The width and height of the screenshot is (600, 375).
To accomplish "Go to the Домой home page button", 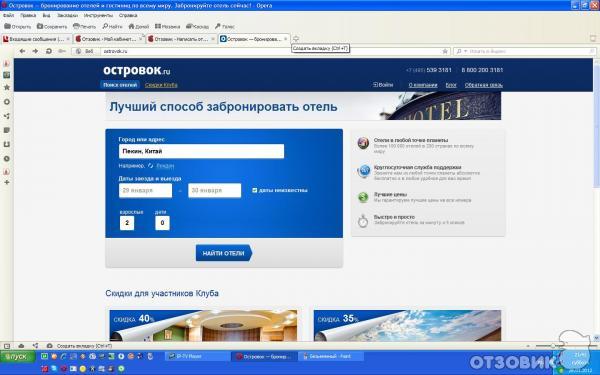I will tap(139, 26).
